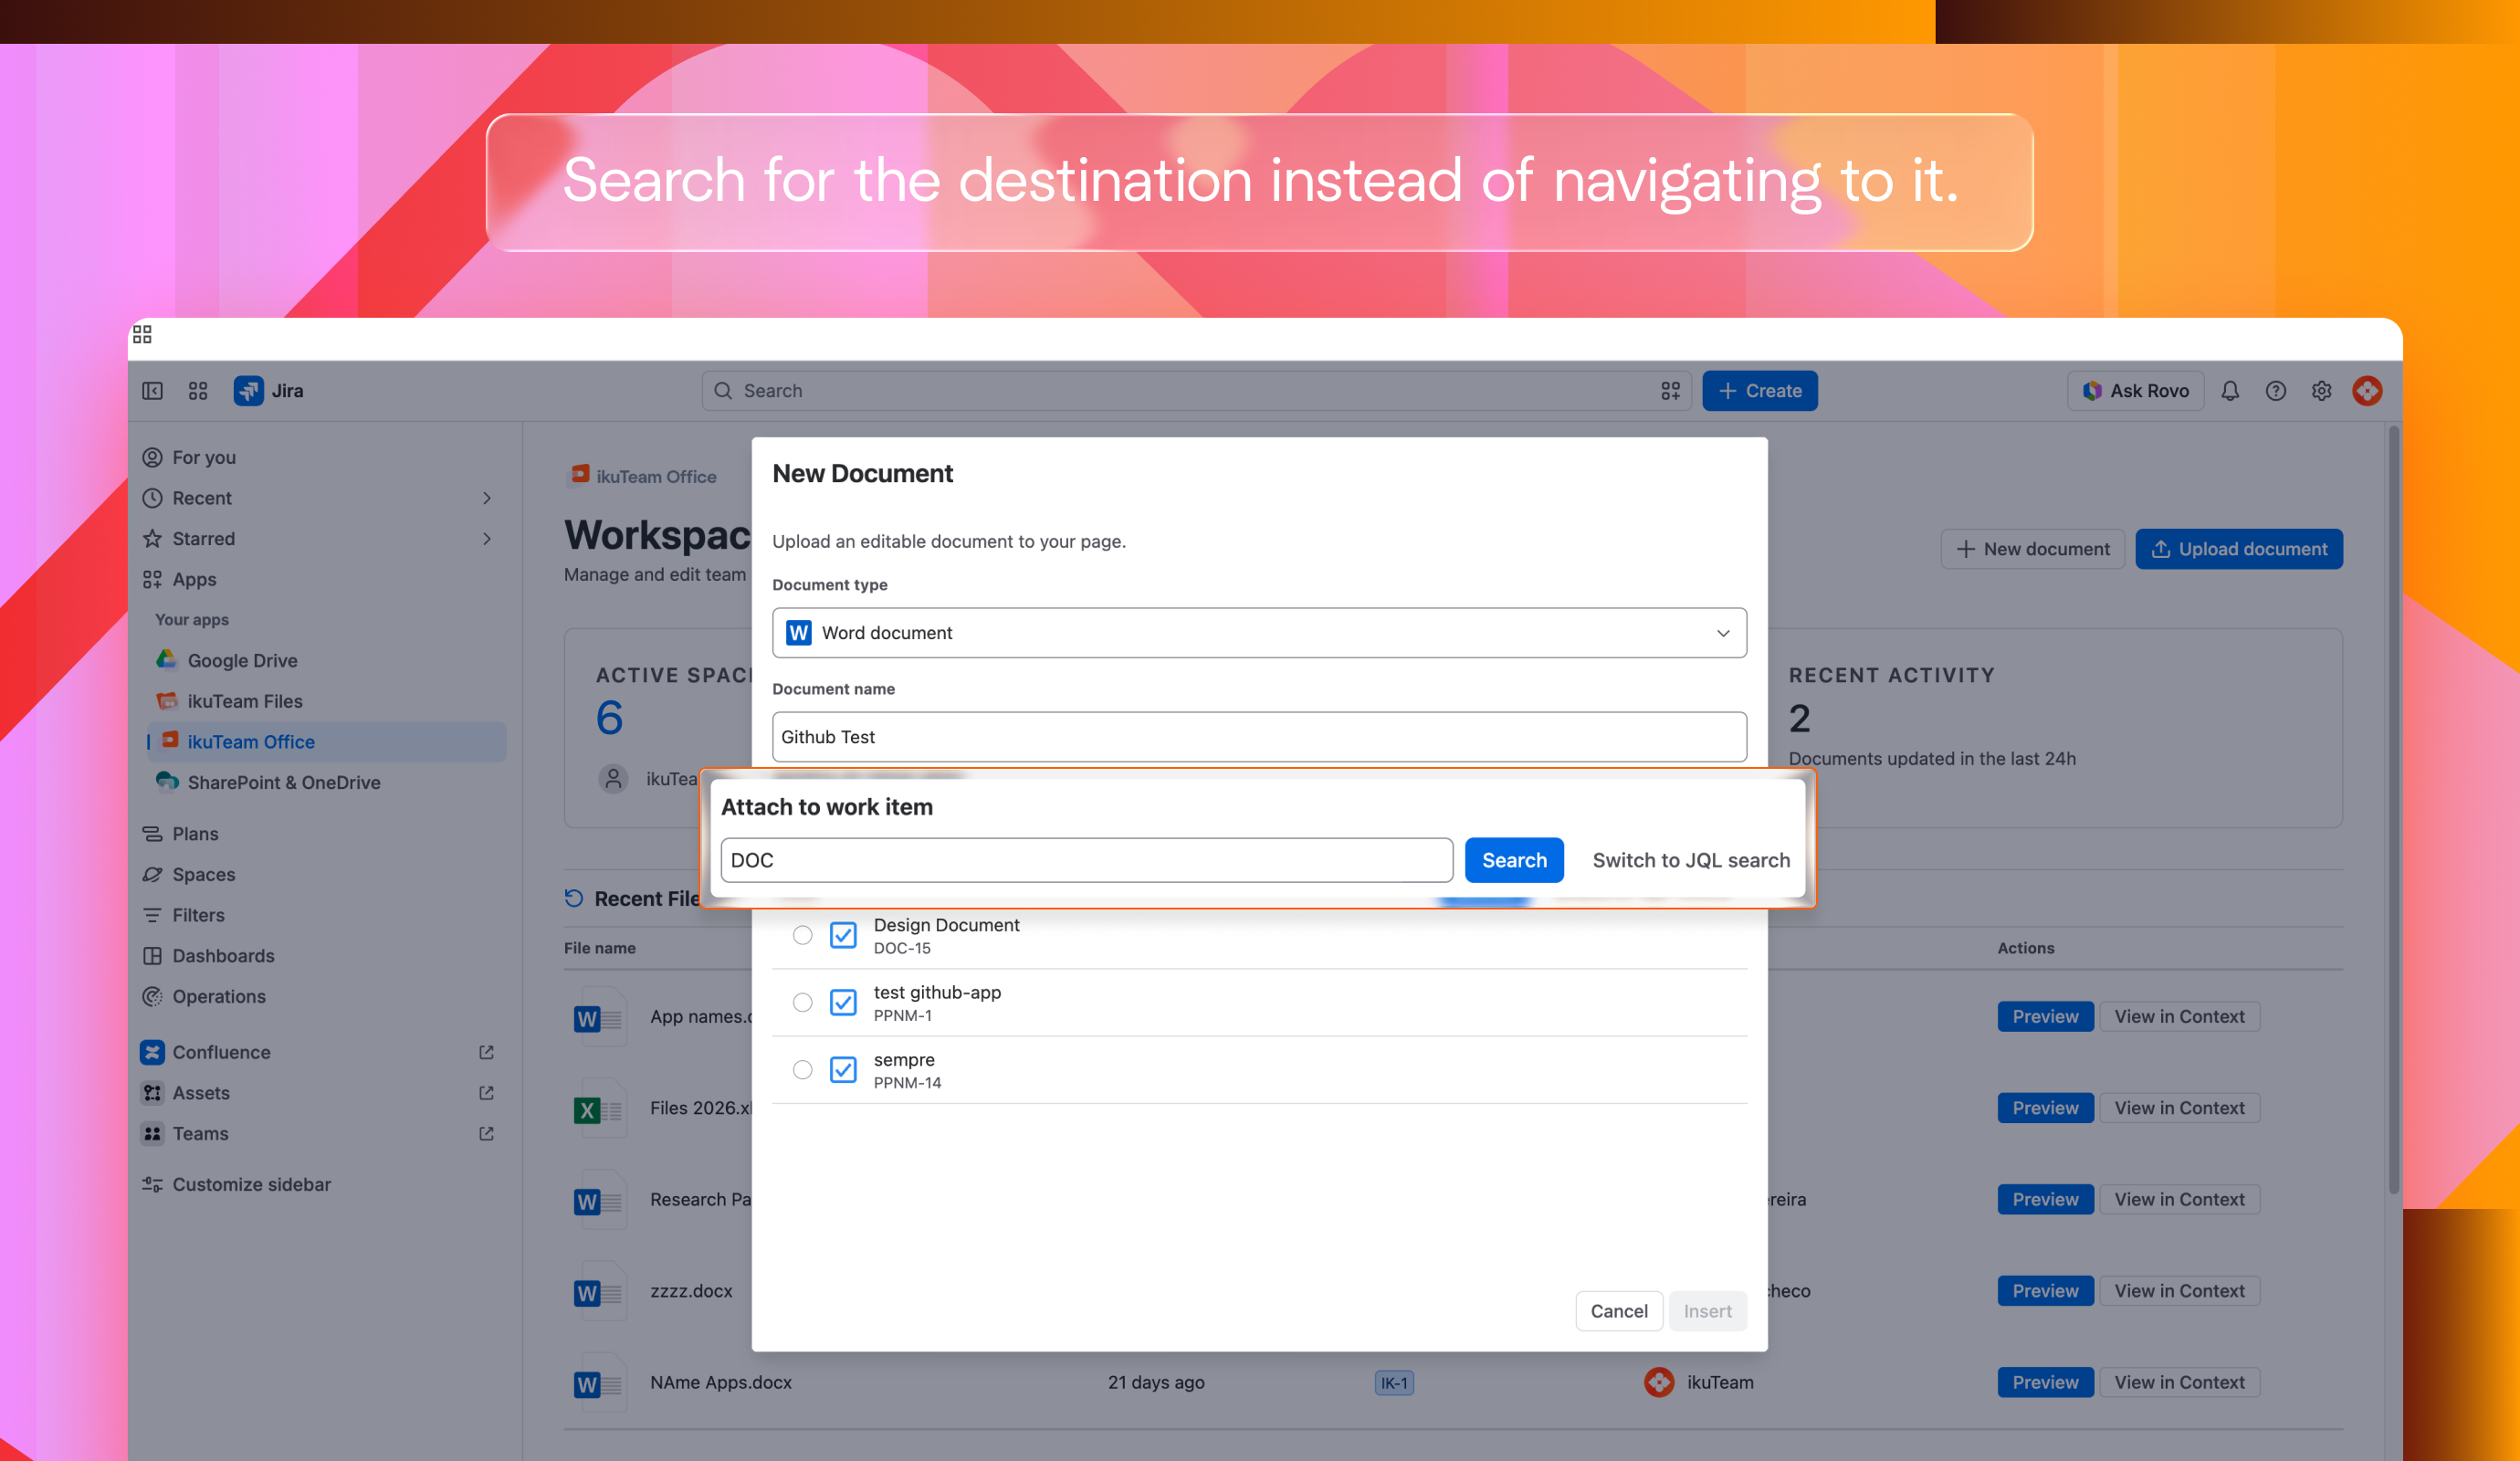This screenshot has height=1461, width=2520.
Task: Click the work item search field containing DOC
Action: click(1087, 860)
